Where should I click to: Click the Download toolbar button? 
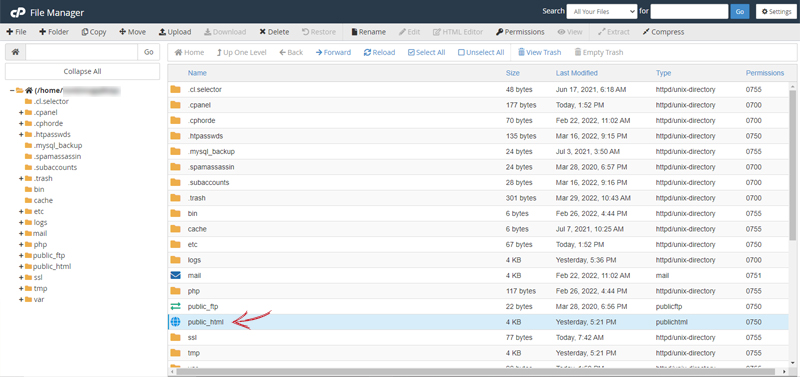225,32
